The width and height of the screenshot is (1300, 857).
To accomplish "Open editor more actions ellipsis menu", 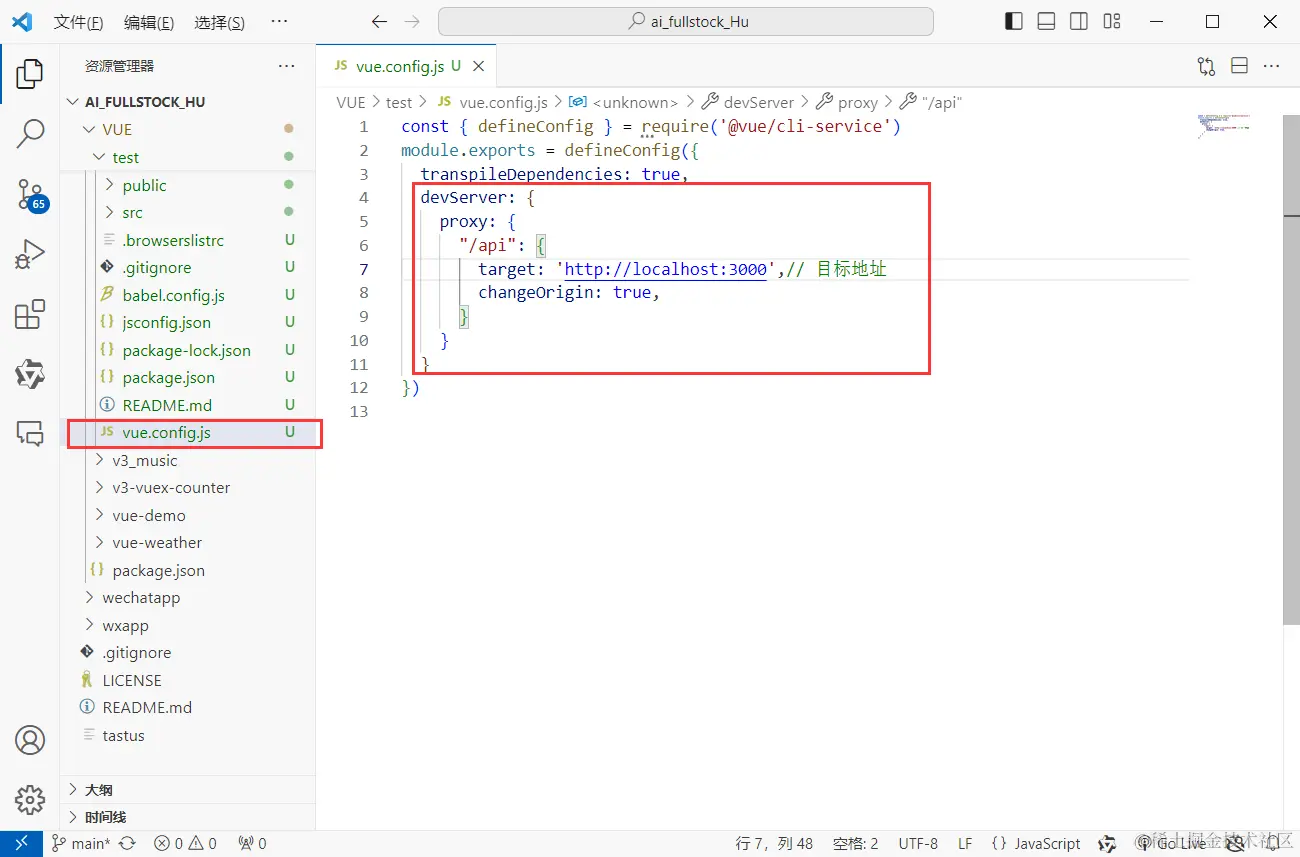I will click(1271, 66).
